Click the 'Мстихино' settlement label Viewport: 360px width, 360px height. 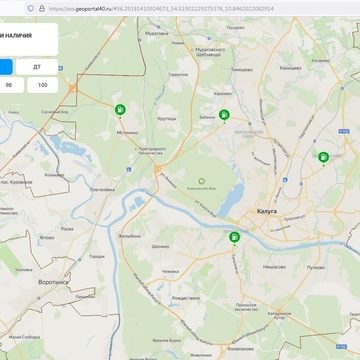point(127,133)
